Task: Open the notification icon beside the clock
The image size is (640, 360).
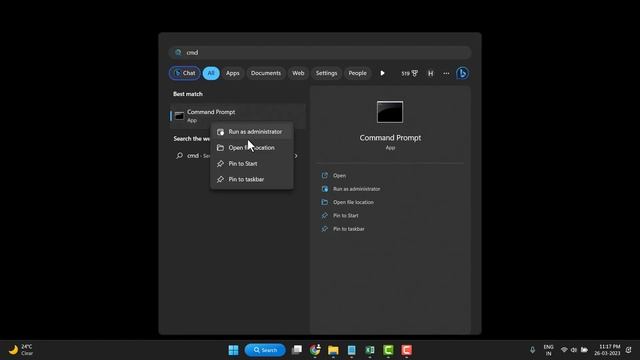Action: pos(629,350)
